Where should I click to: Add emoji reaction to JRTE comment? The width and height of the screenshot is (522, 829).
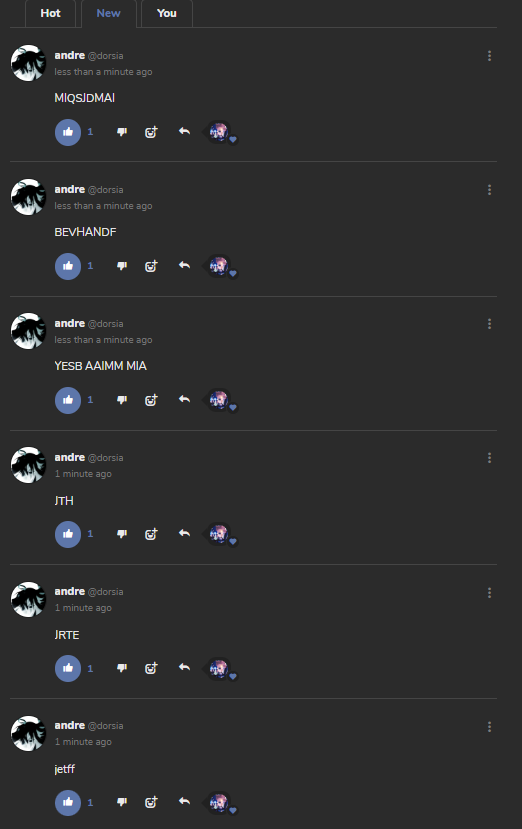pos(151,668)
